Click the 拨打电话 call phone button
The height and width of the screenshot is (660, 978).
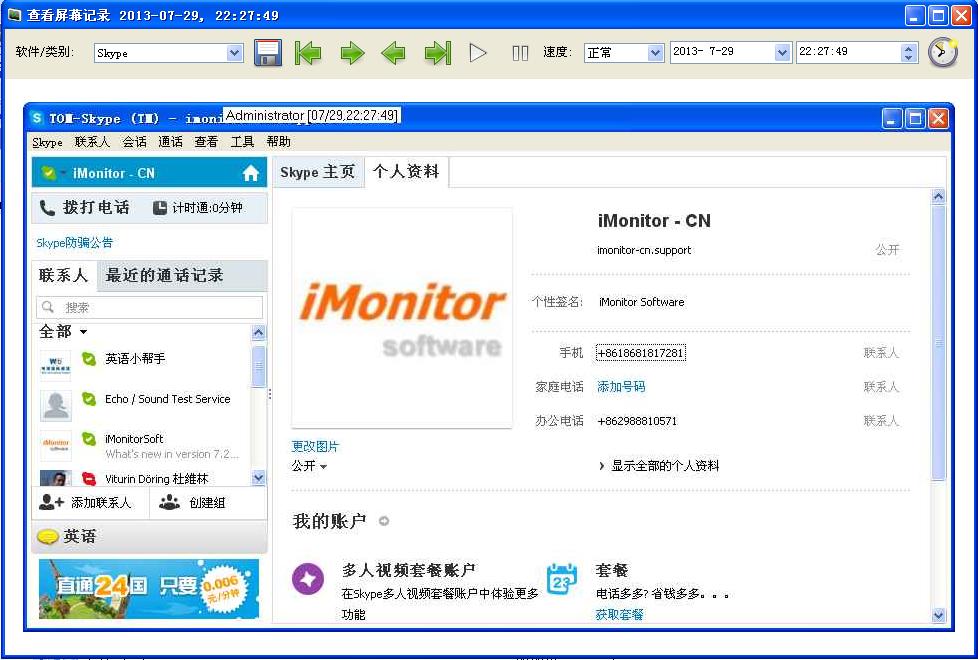point(85,208)
